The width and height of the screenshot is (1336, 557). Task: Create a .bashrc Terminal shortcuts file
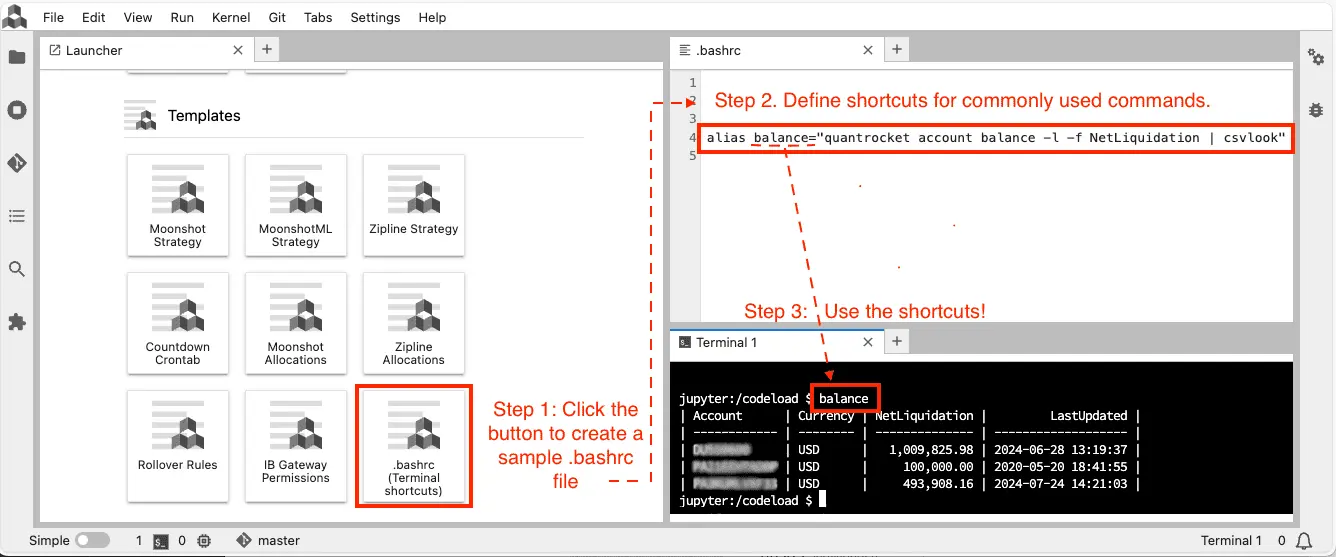point(413,445)
